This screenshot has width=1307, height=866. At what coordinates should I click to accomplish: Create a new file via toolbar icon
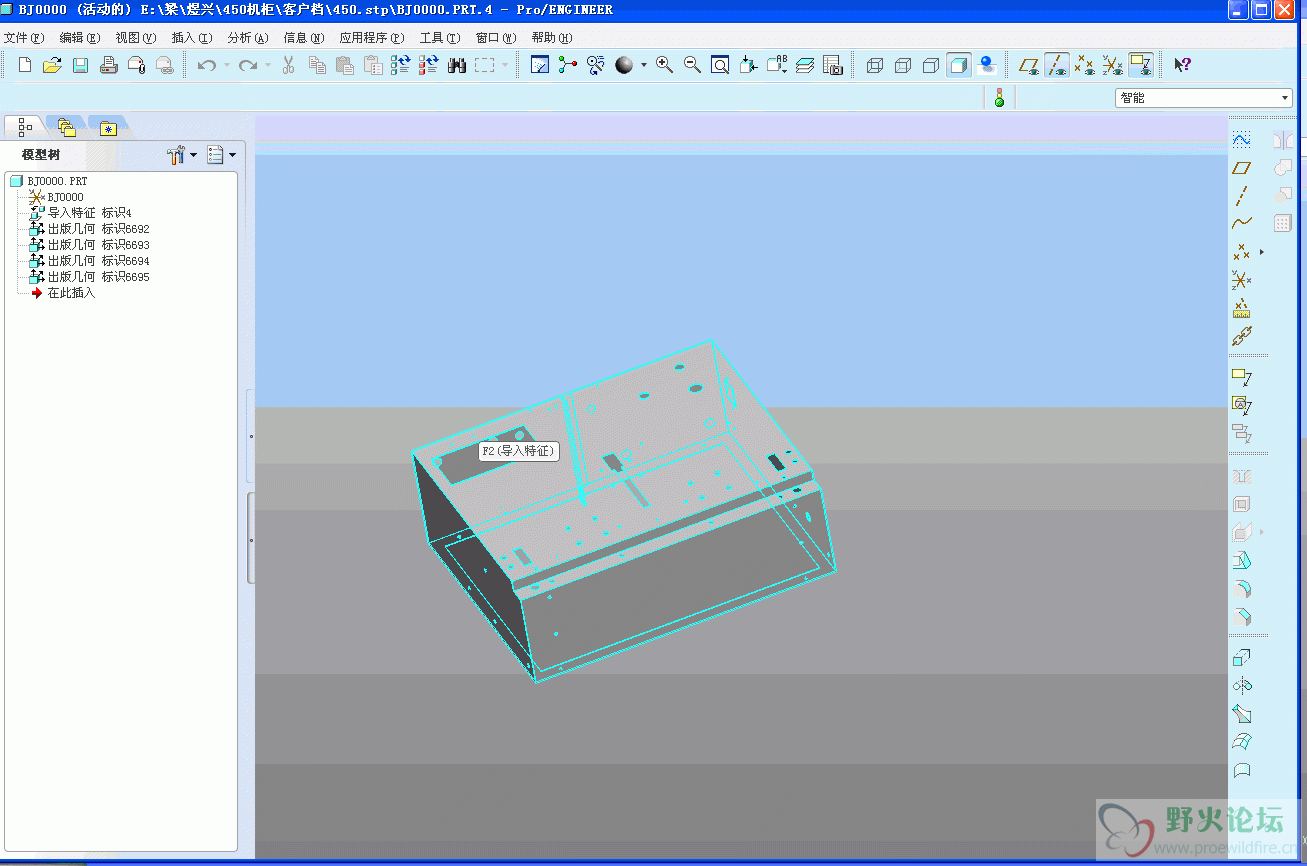point(25,65)
